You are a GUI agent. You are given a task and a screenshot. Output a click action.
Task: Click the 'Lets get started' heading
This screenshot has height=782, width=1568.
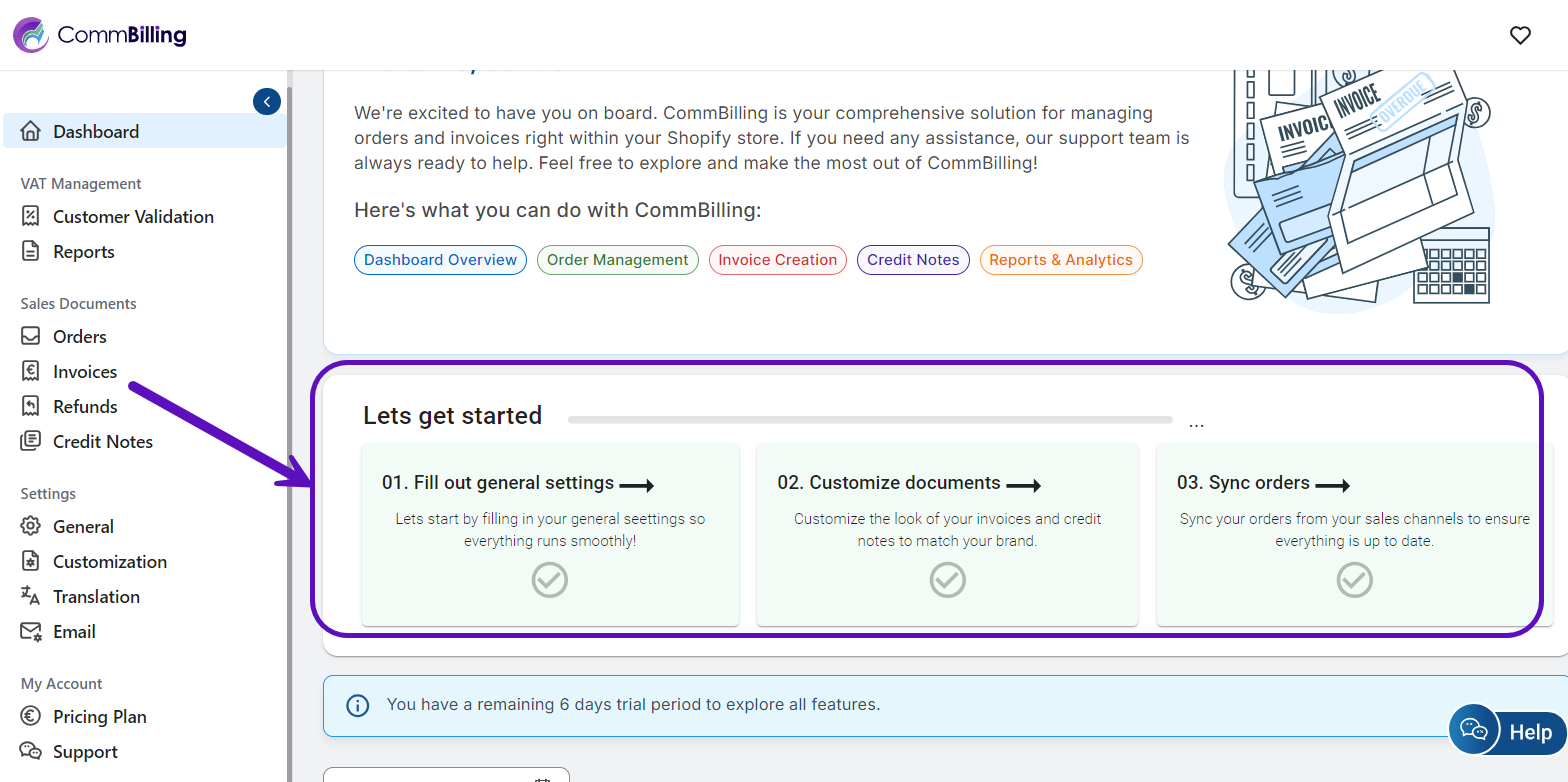tap(452, 416)
